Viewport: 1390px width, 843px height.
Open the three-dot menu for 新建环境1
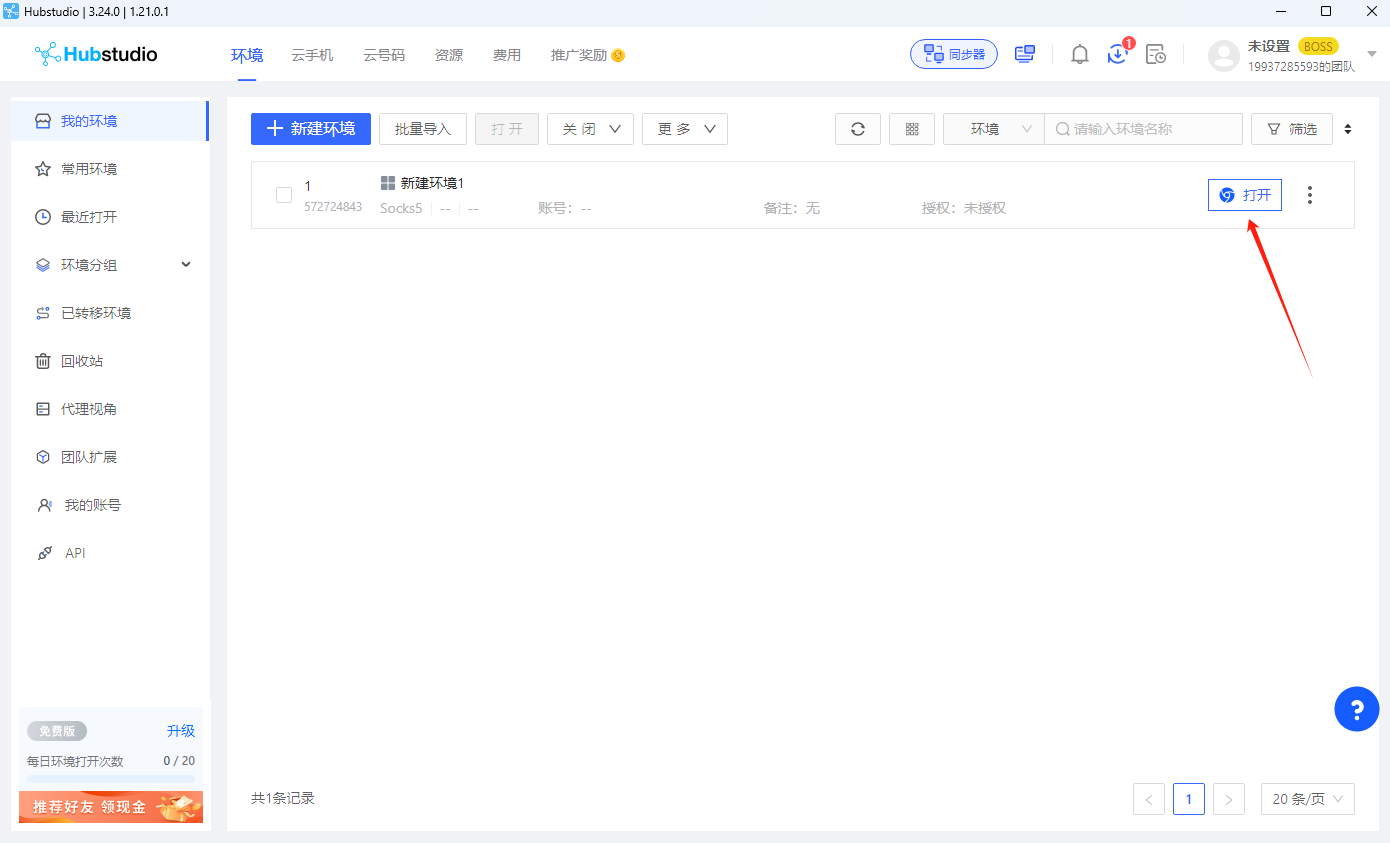tap(1310, 195)
